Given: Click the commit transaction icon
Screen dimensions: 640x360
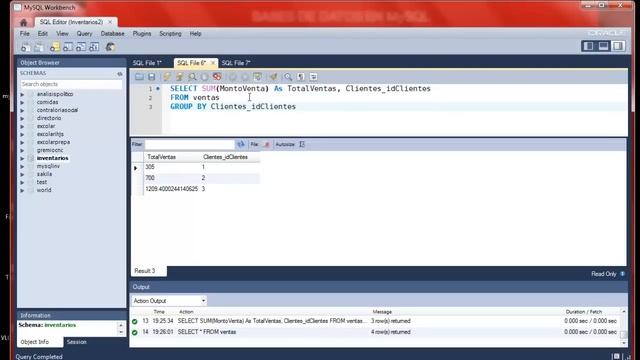Looking at the screenshot, I should click(x=232, y=77).
